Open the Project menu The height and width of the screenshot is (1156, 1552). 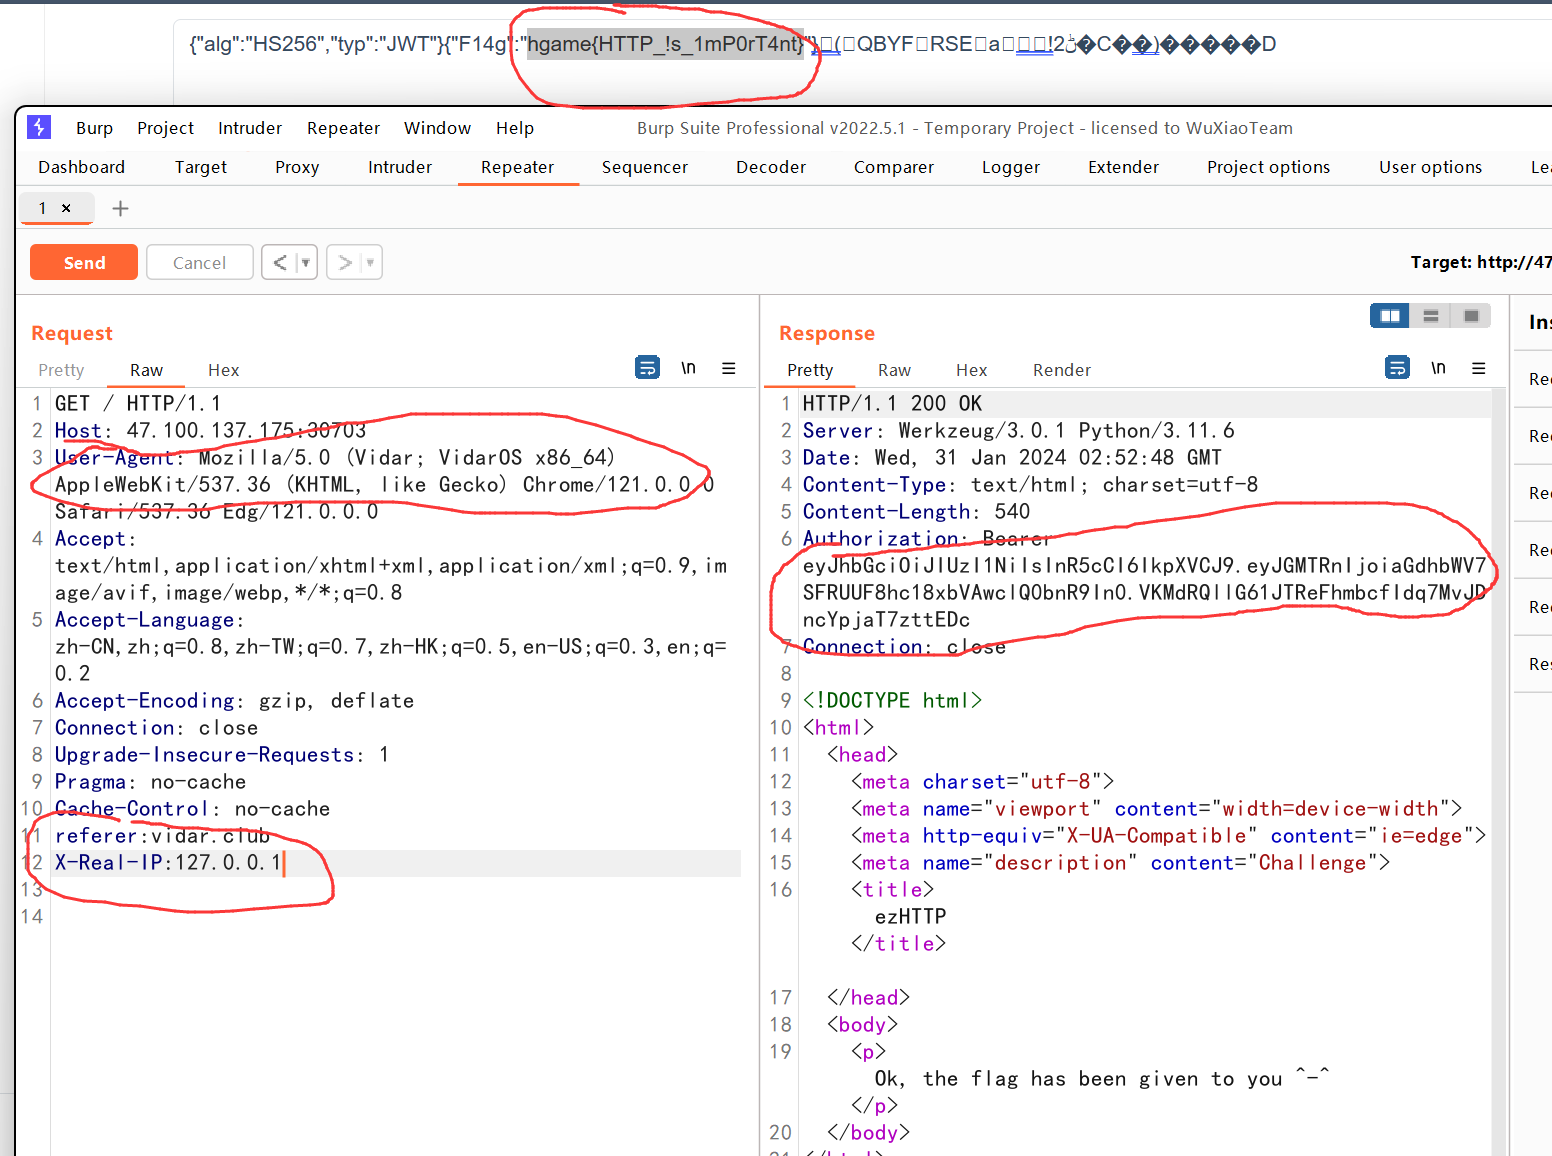165,128
